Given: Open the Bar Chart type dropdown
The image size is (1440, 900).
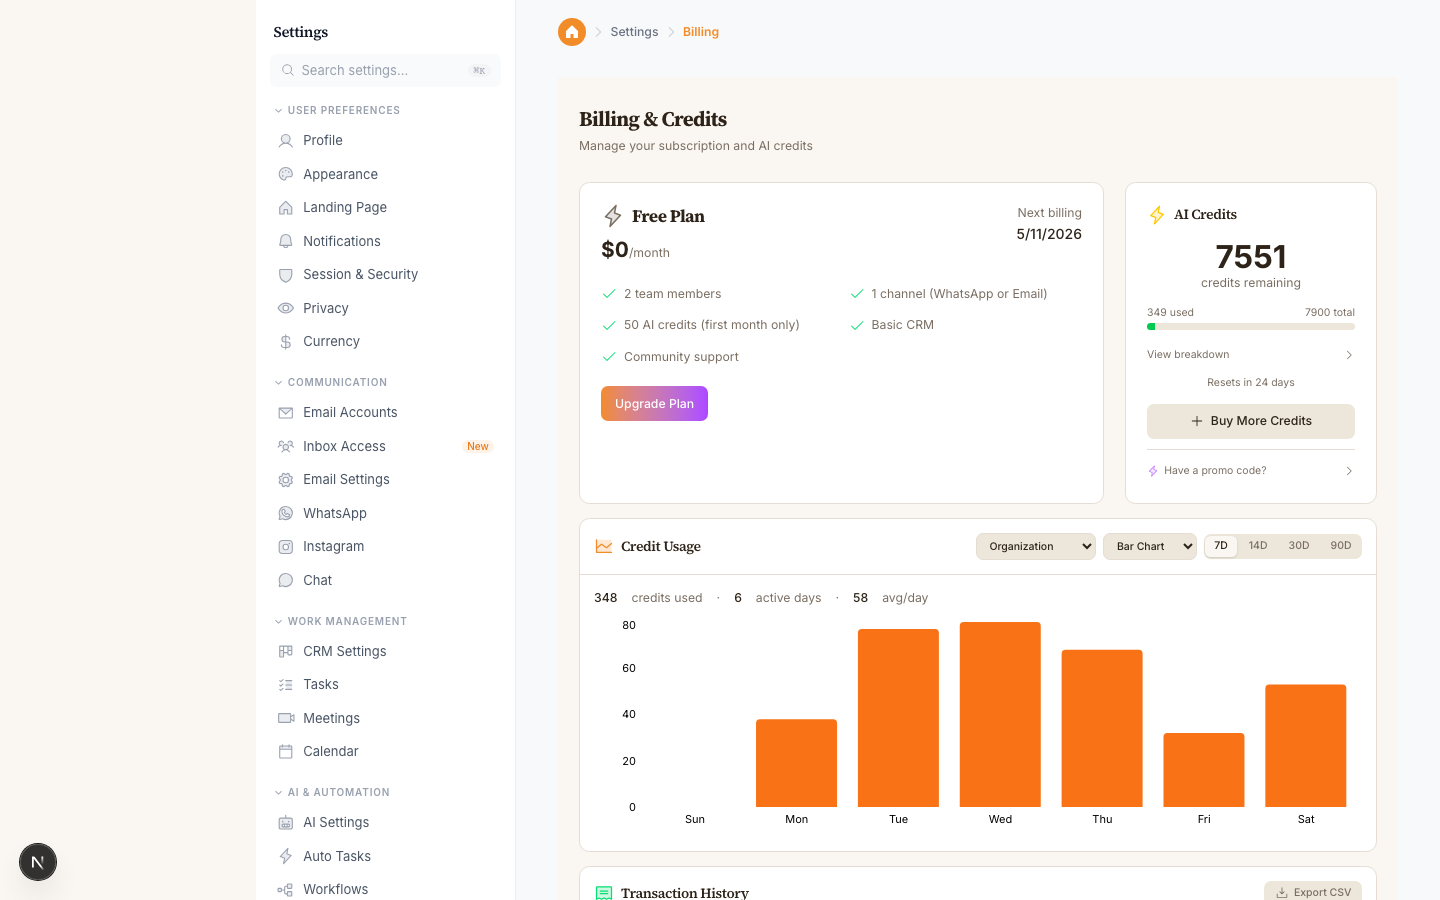Looking at the screenshot, I should tap(1149, 546).
